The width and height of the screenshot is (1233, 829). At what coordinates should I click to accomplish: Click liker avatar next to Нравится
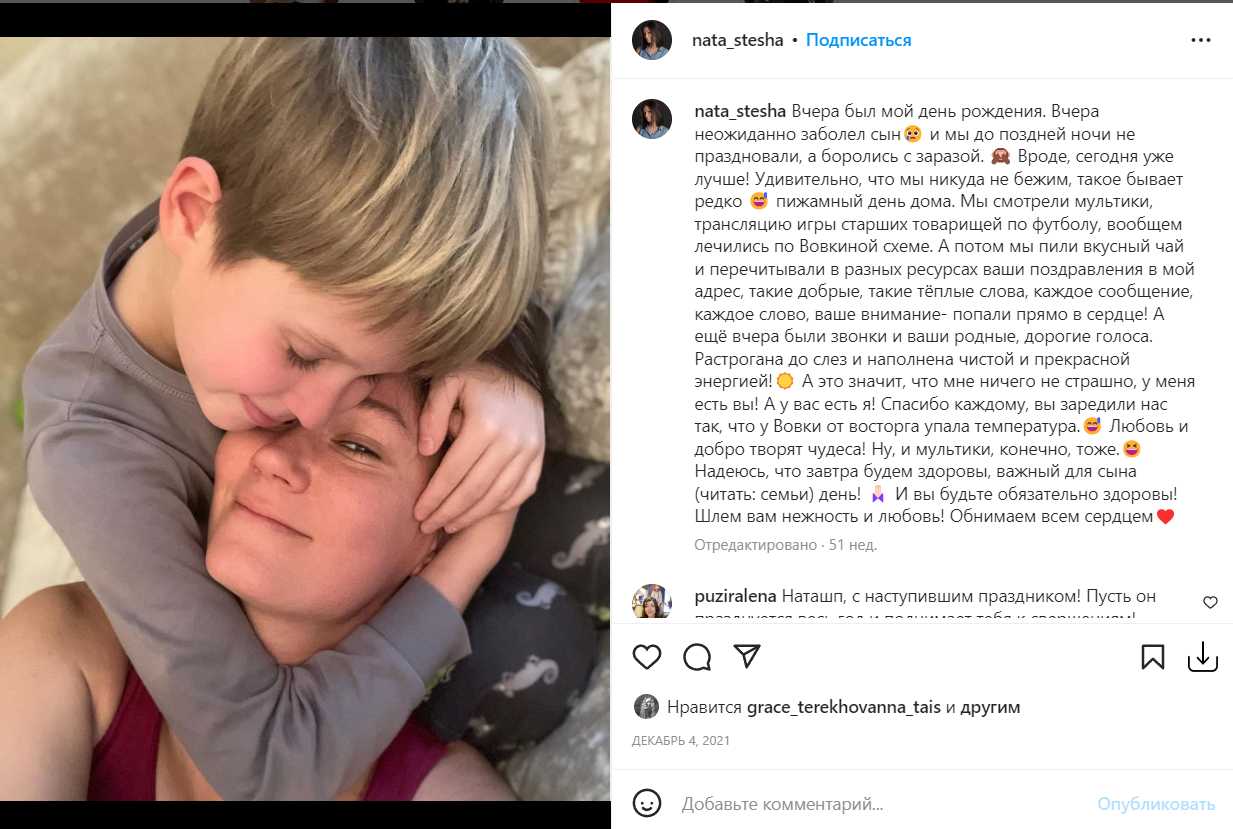(x=646, y=707)
